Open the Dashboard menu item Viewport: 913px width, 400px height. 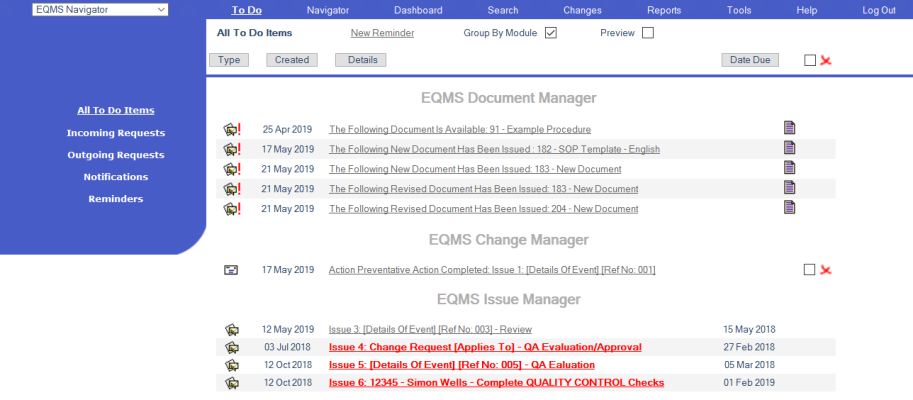coord(418,10)
